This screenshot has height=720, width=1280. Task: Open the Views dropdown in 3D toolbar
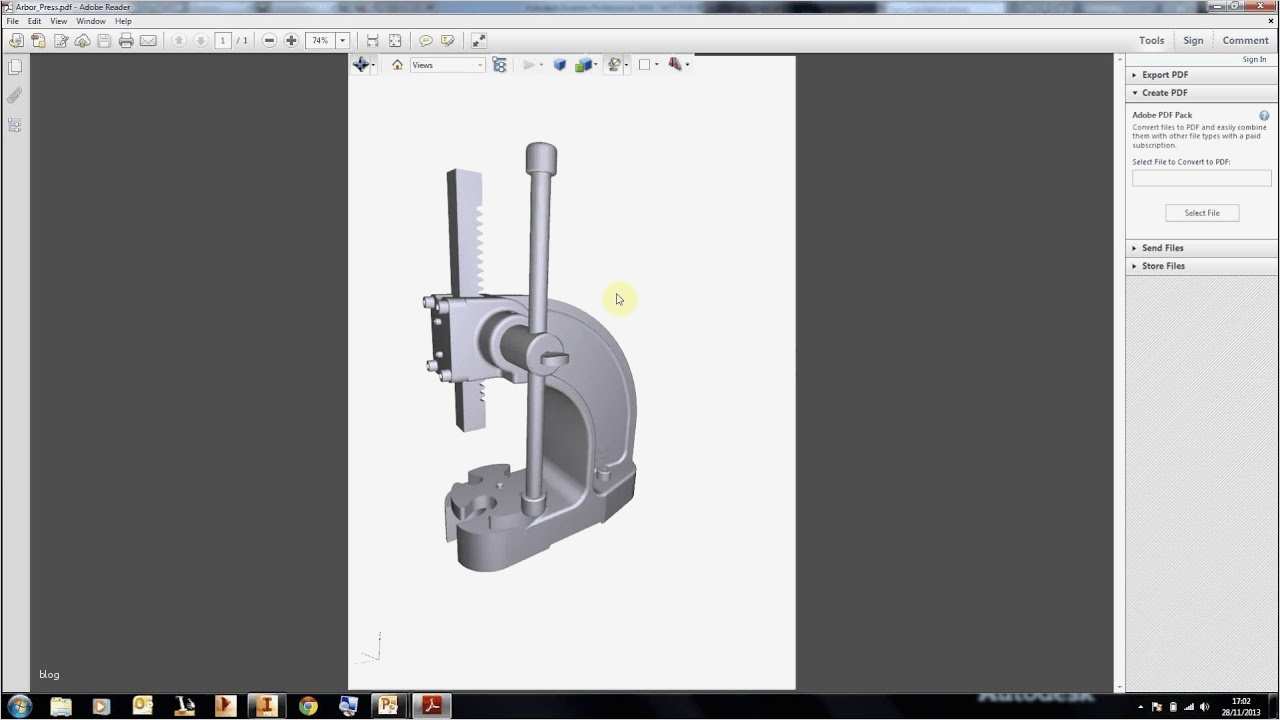[447, 65]
